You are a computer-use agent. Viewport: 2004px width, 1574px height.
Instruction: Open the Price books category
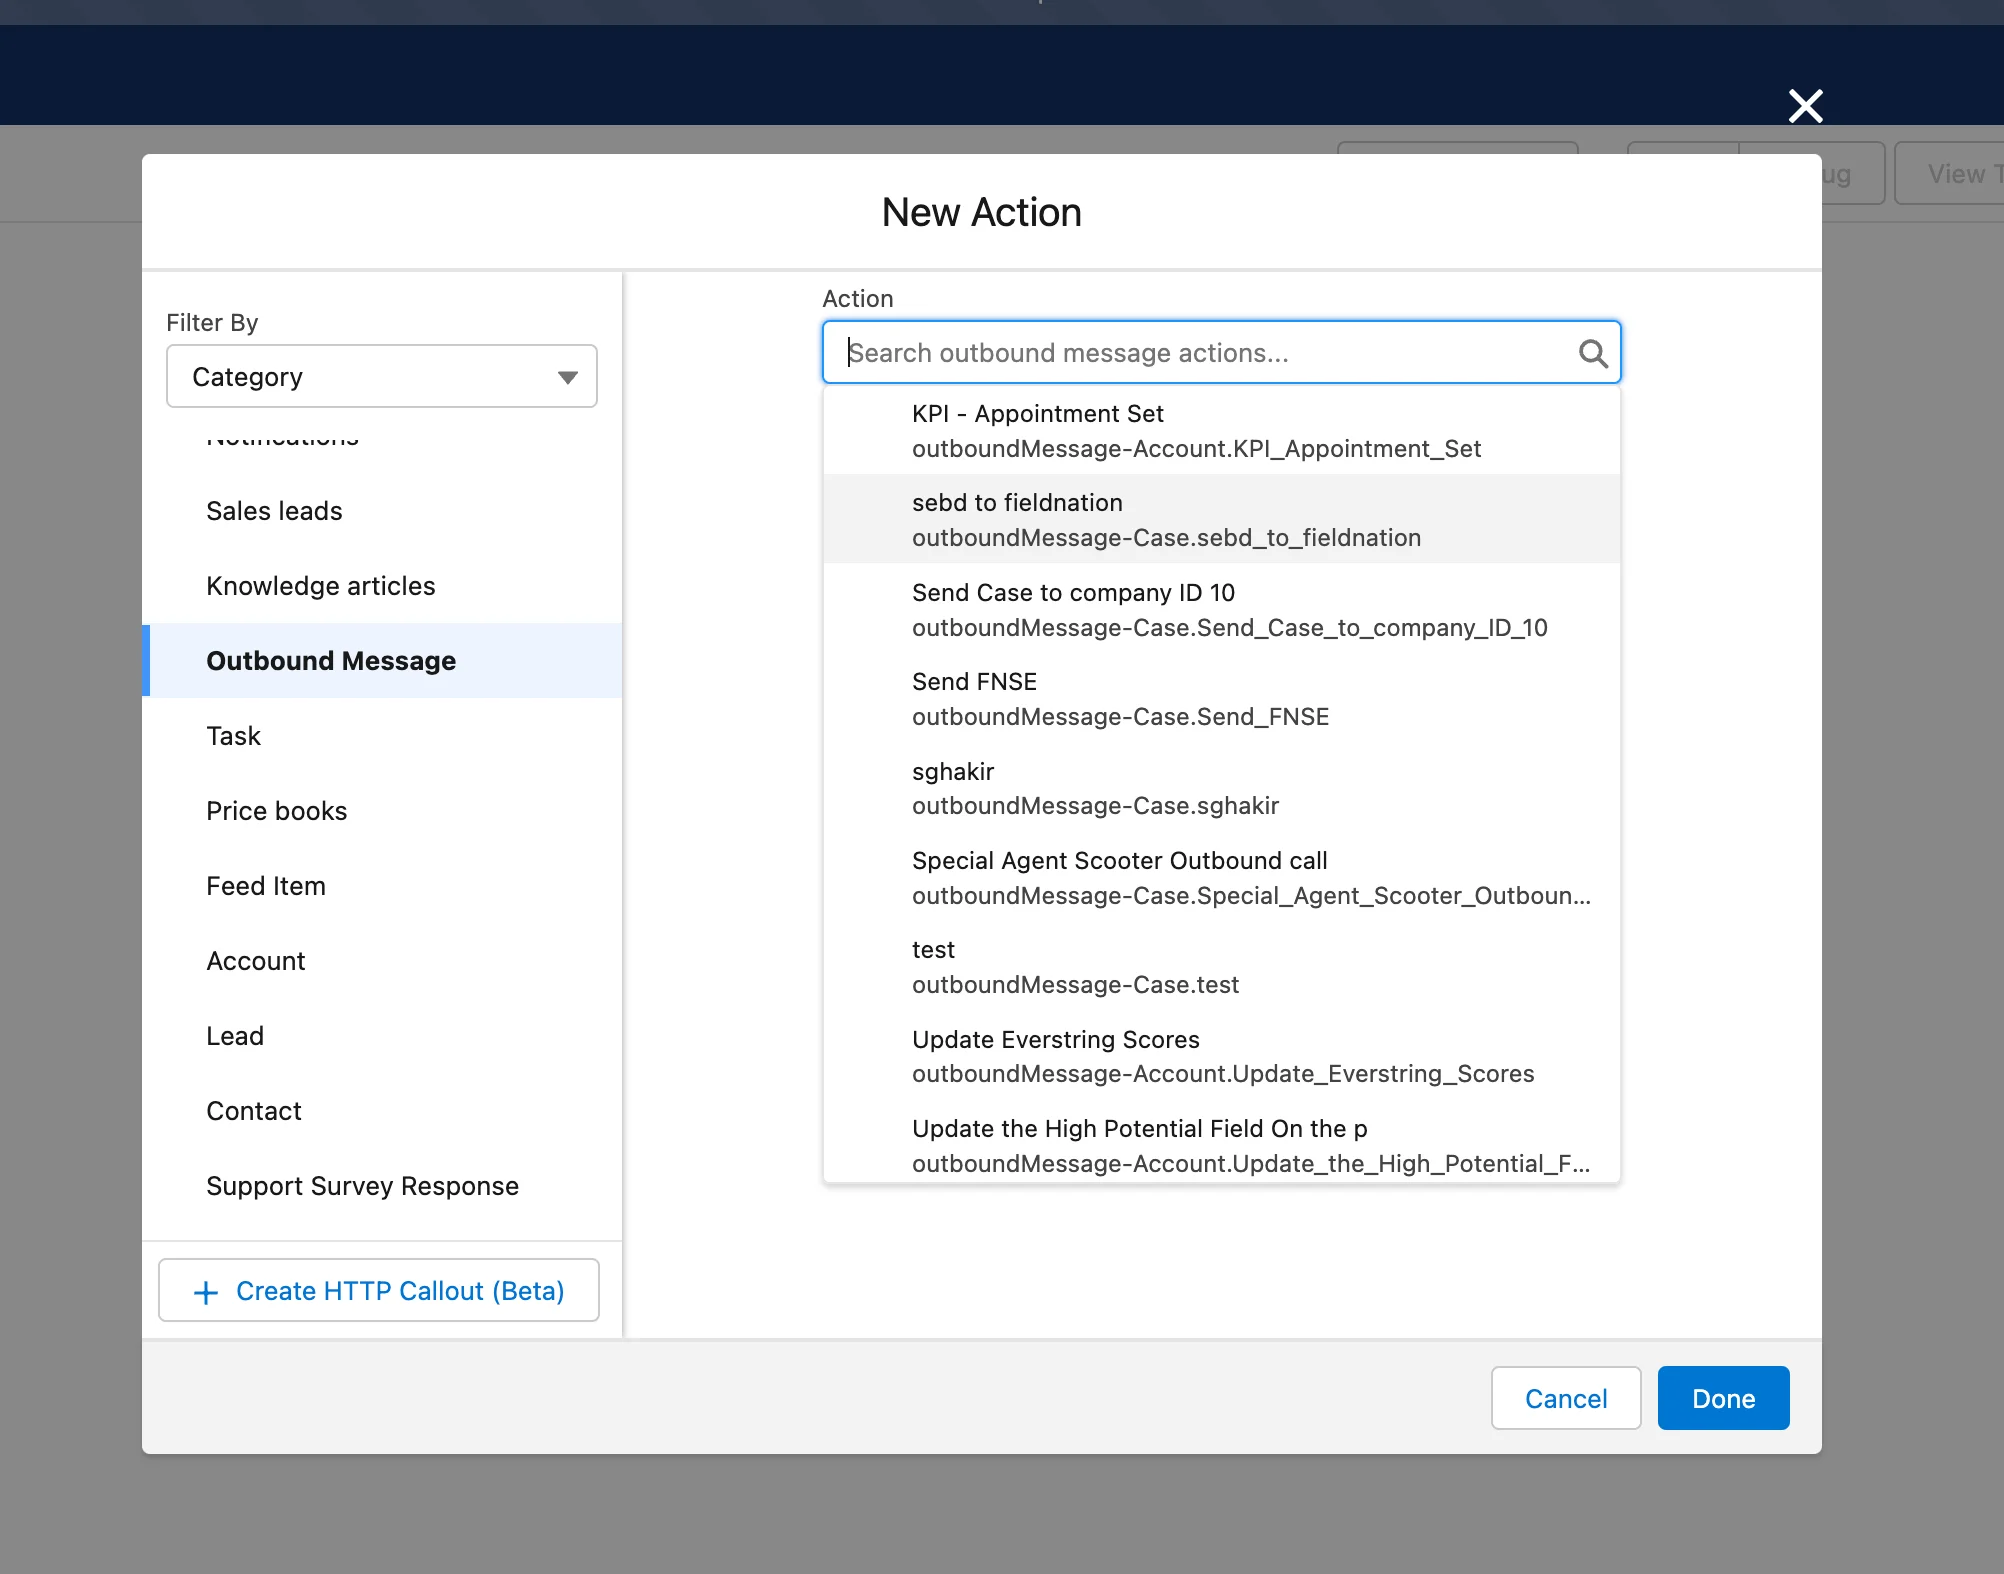point(276,811)
